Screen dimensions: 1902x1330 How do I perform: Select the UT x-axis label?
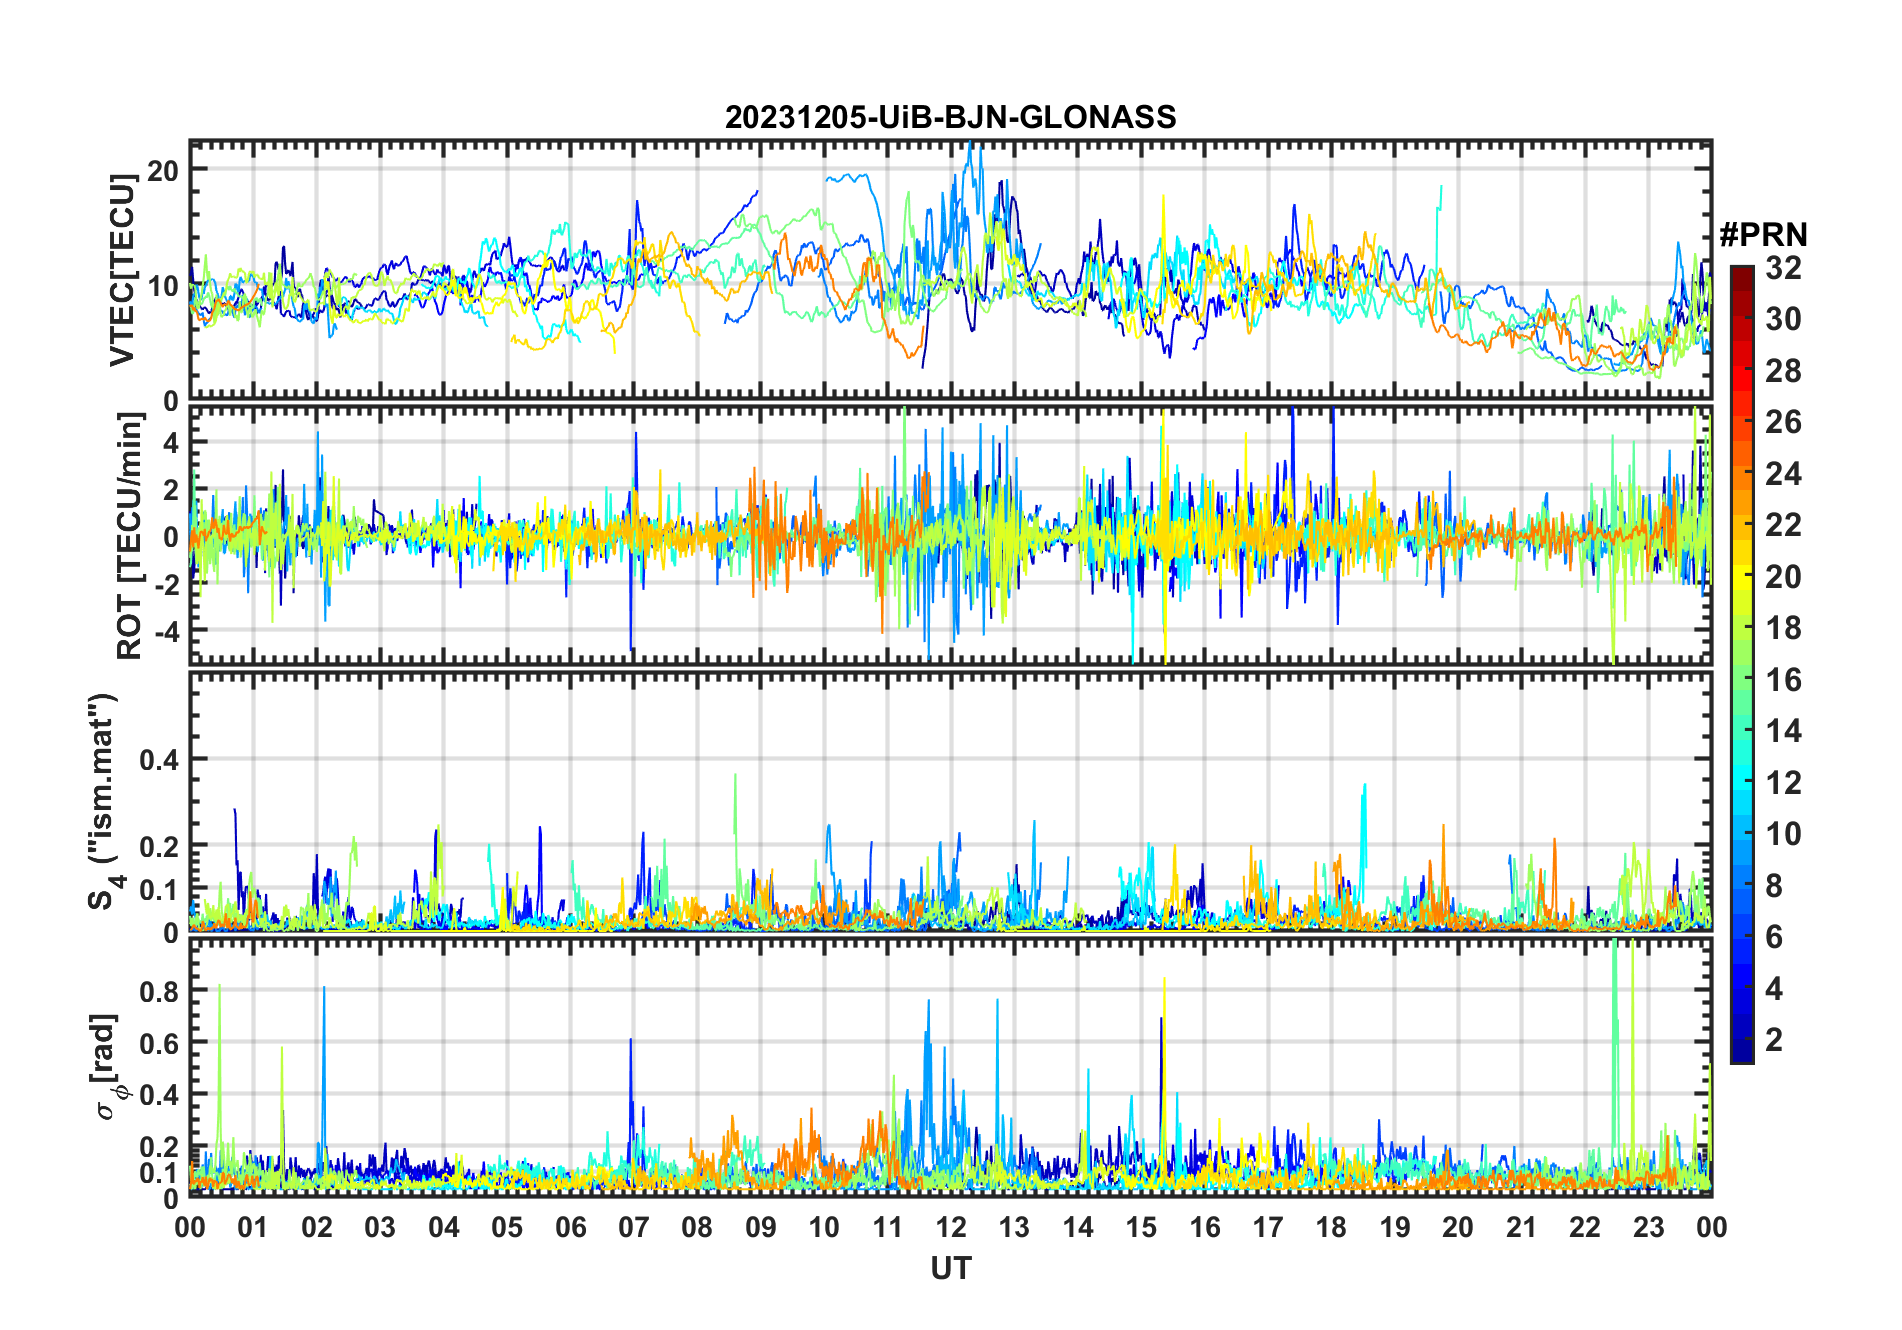coord(950,1268)
